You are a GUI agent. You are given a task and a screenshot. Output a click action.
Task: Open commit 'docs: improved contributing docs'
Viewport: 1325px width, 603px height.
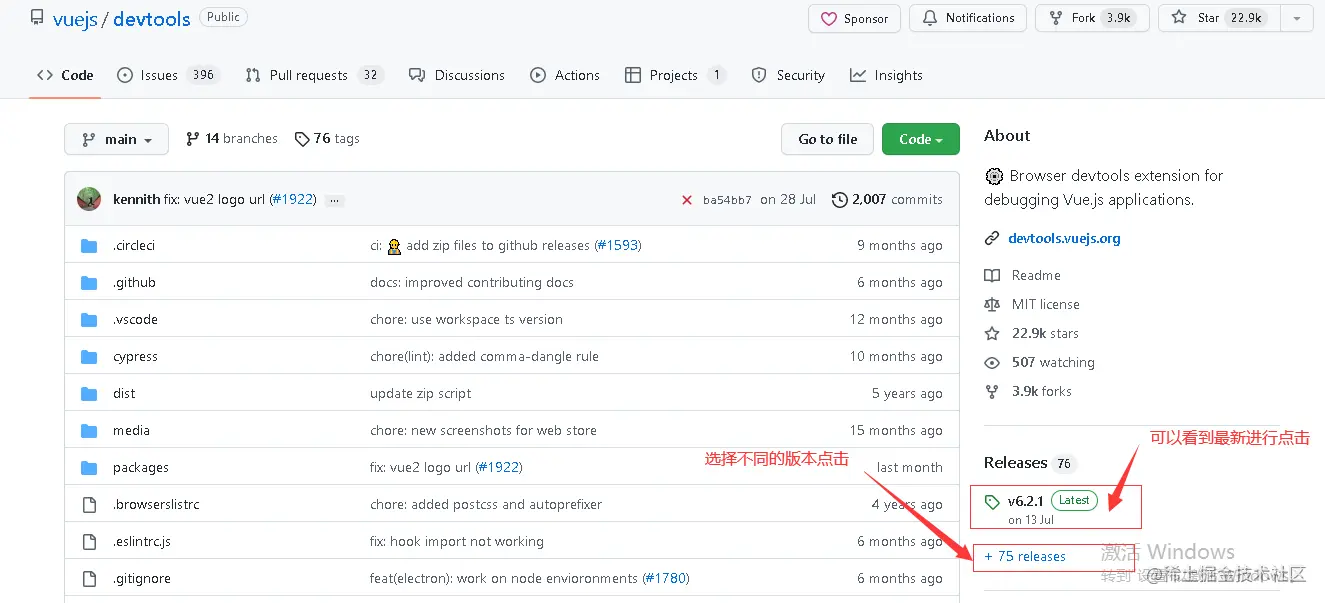coord(472,282)
